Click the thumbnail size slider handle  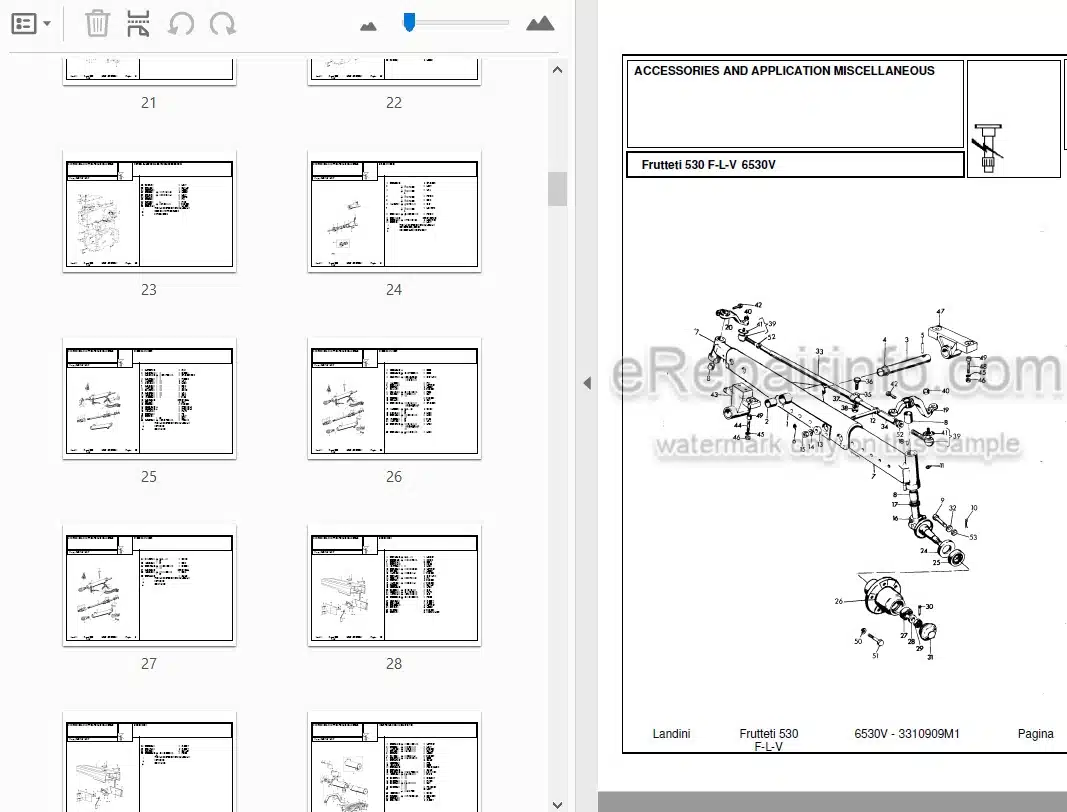[409, 22]
